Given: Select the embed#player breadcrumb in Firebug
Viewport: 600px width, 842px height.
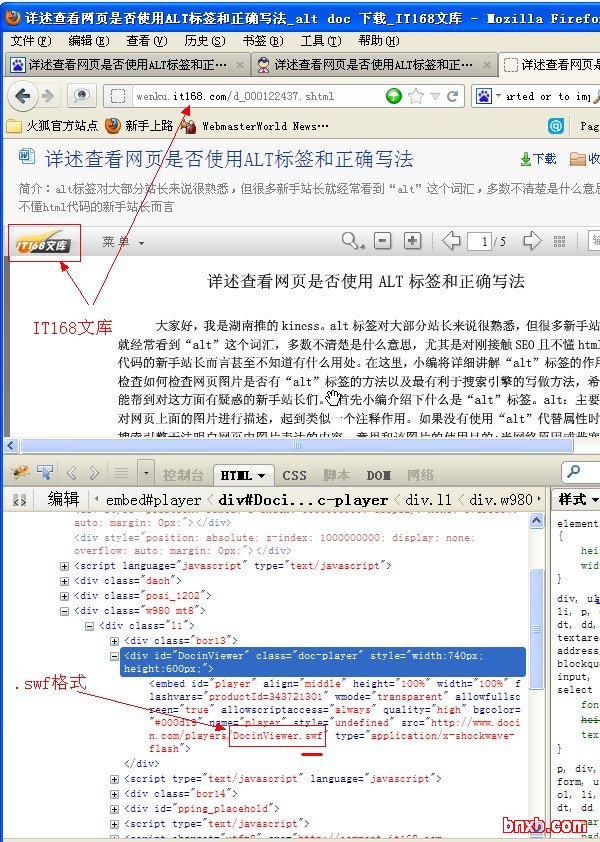Looking at the screenshot, I should coord(153,500).
